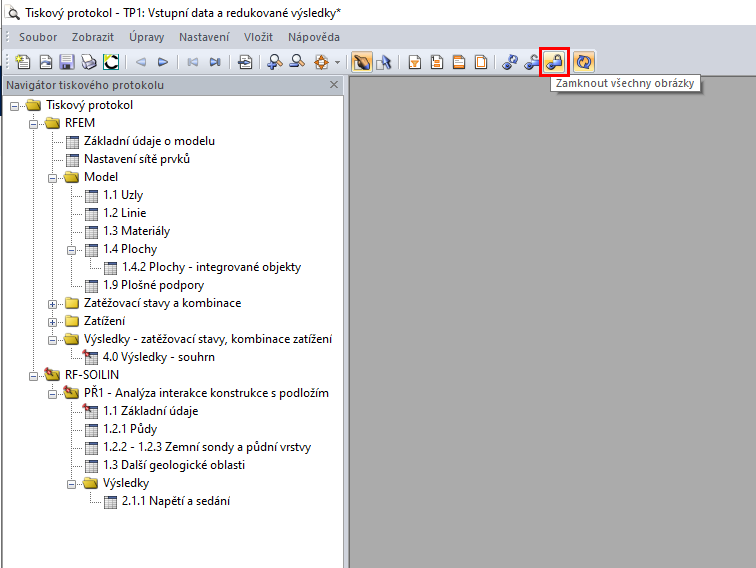Image resolution: width=756 pixels, height=568 pixels.
Task: Collapse the Model folder node
Action: (x=53, y=178)
